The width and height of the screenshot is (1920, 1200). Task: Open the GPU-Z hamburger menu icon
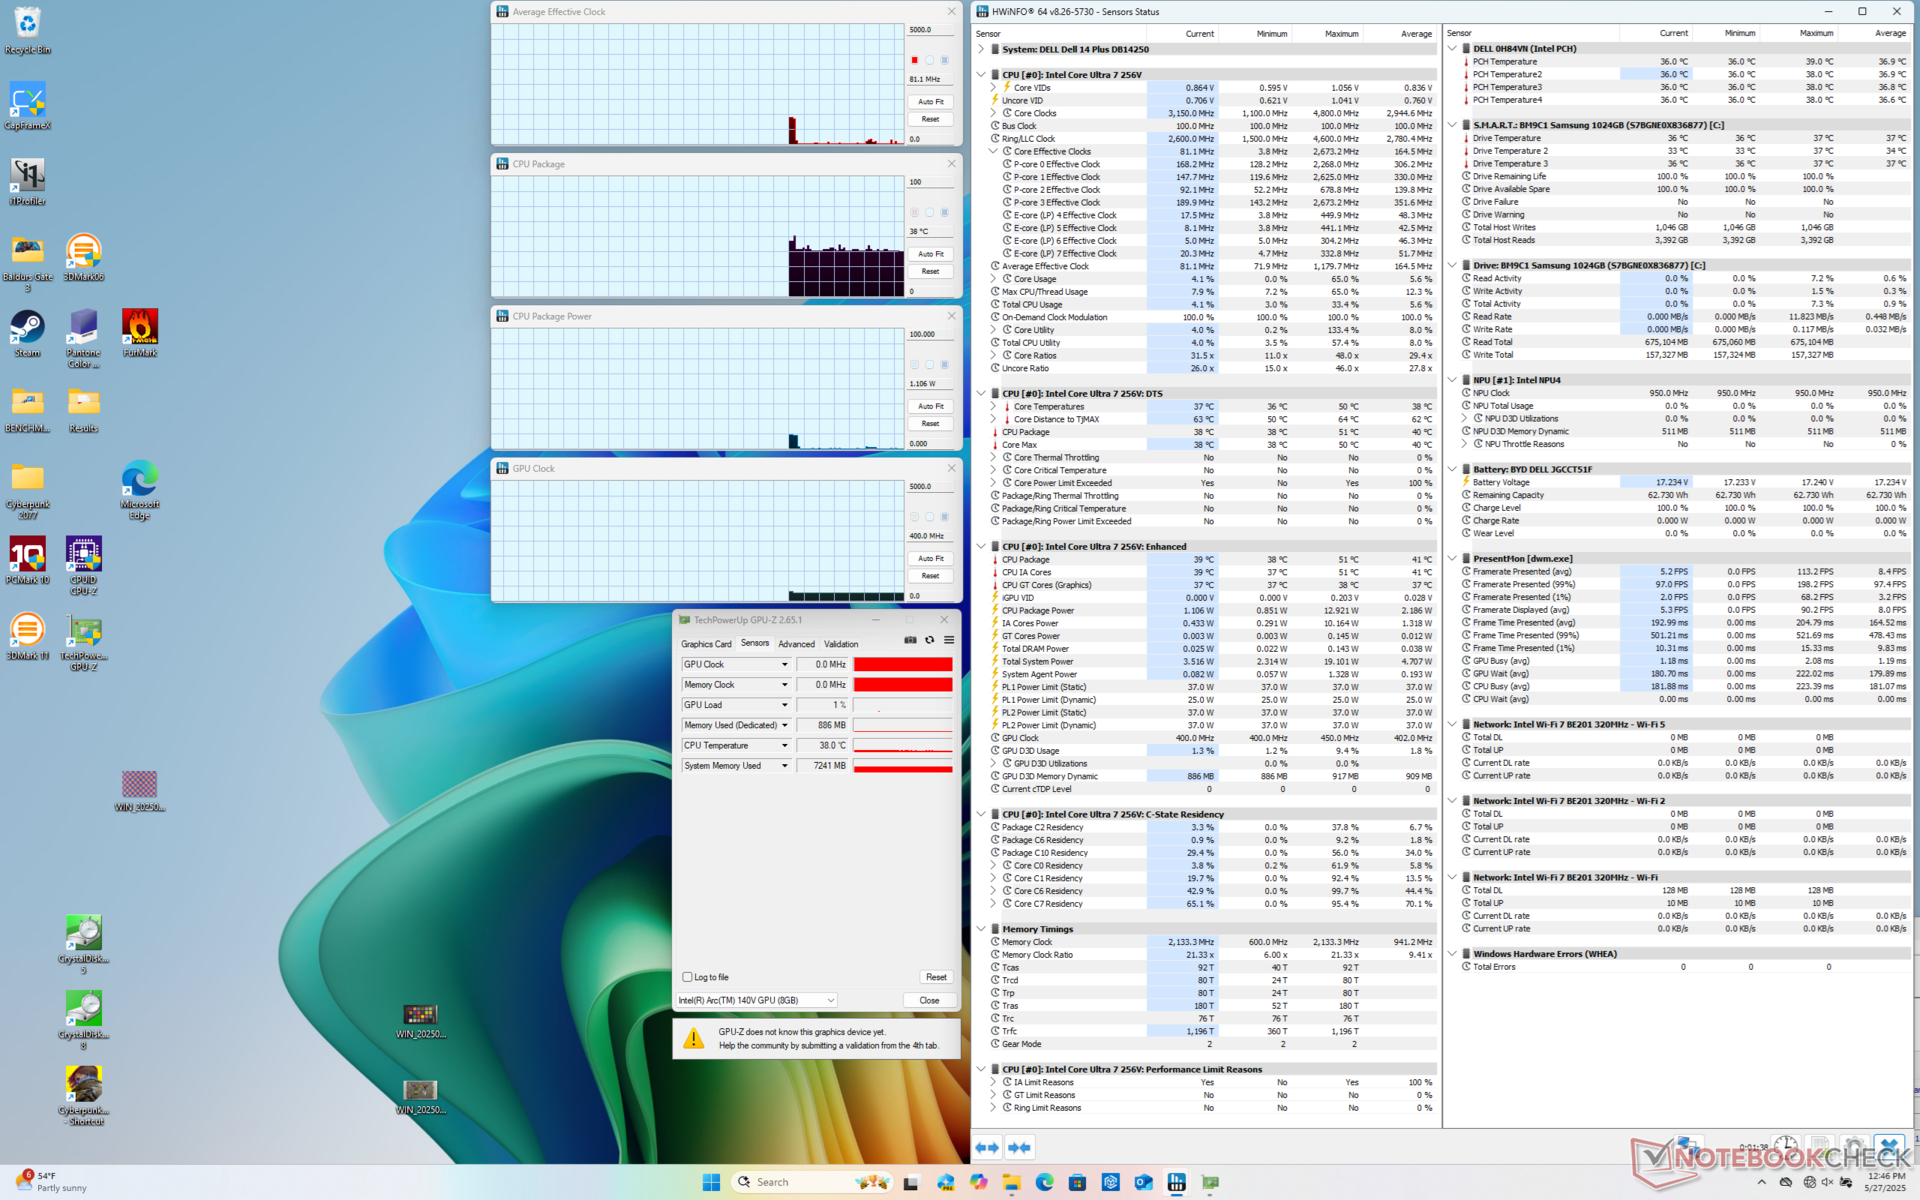click(949, 640)
